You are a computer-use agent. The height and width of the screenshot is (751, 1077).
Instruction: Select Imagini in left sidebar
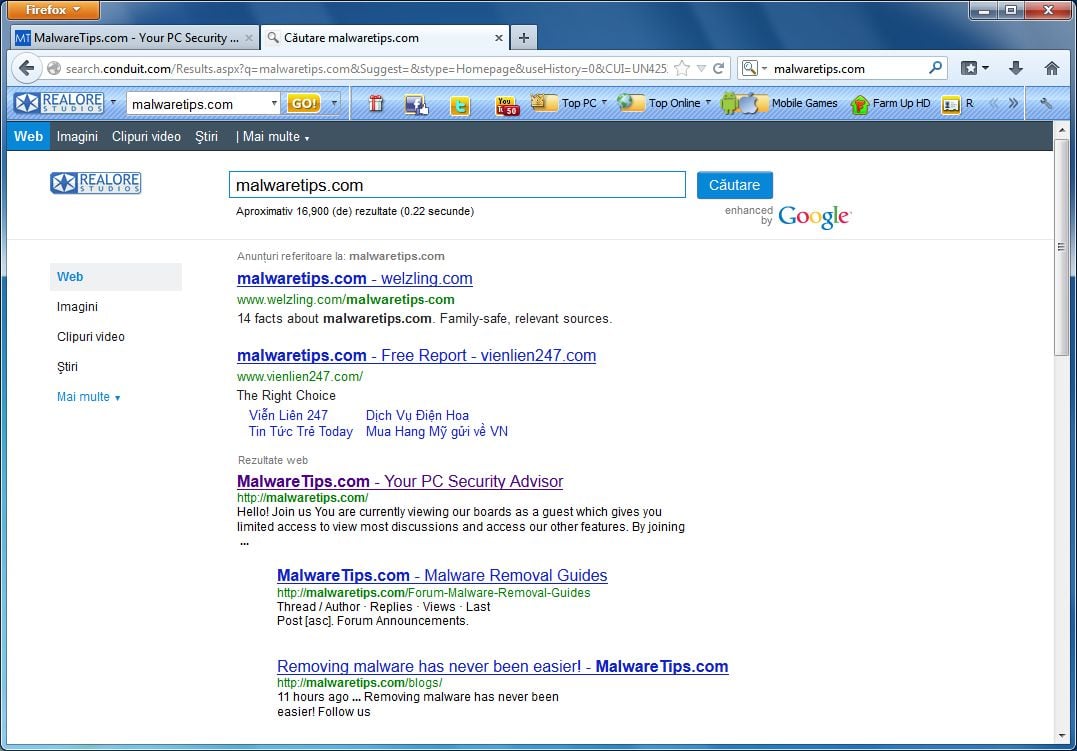click(77, 306)
